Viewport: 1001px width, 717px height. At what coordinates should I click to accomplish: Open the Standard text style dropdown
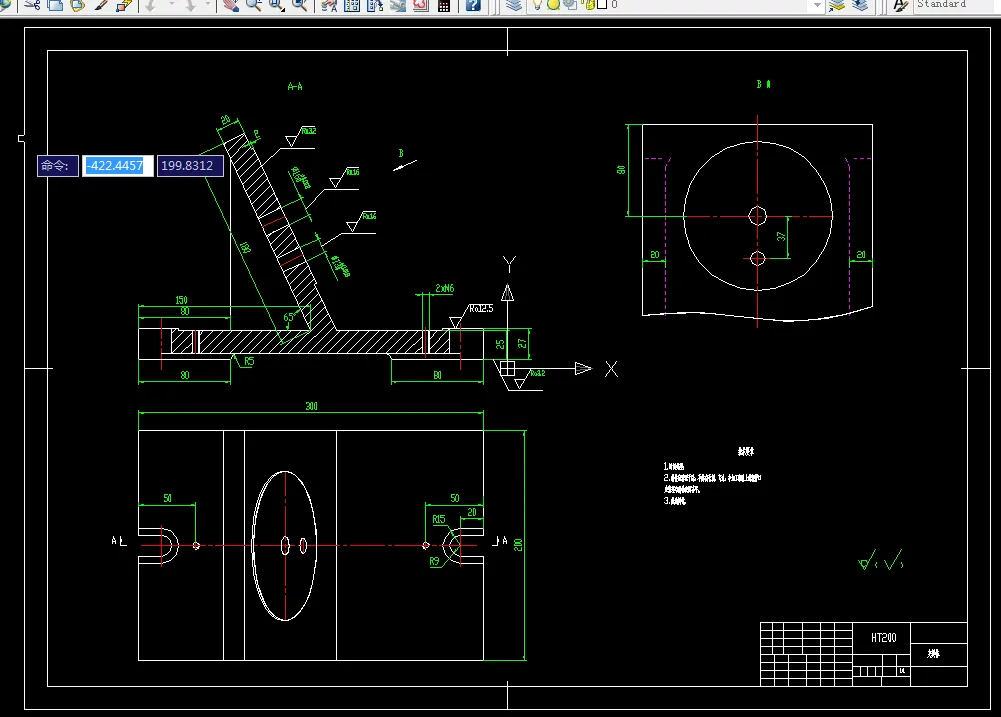click(x=957, y=5)
